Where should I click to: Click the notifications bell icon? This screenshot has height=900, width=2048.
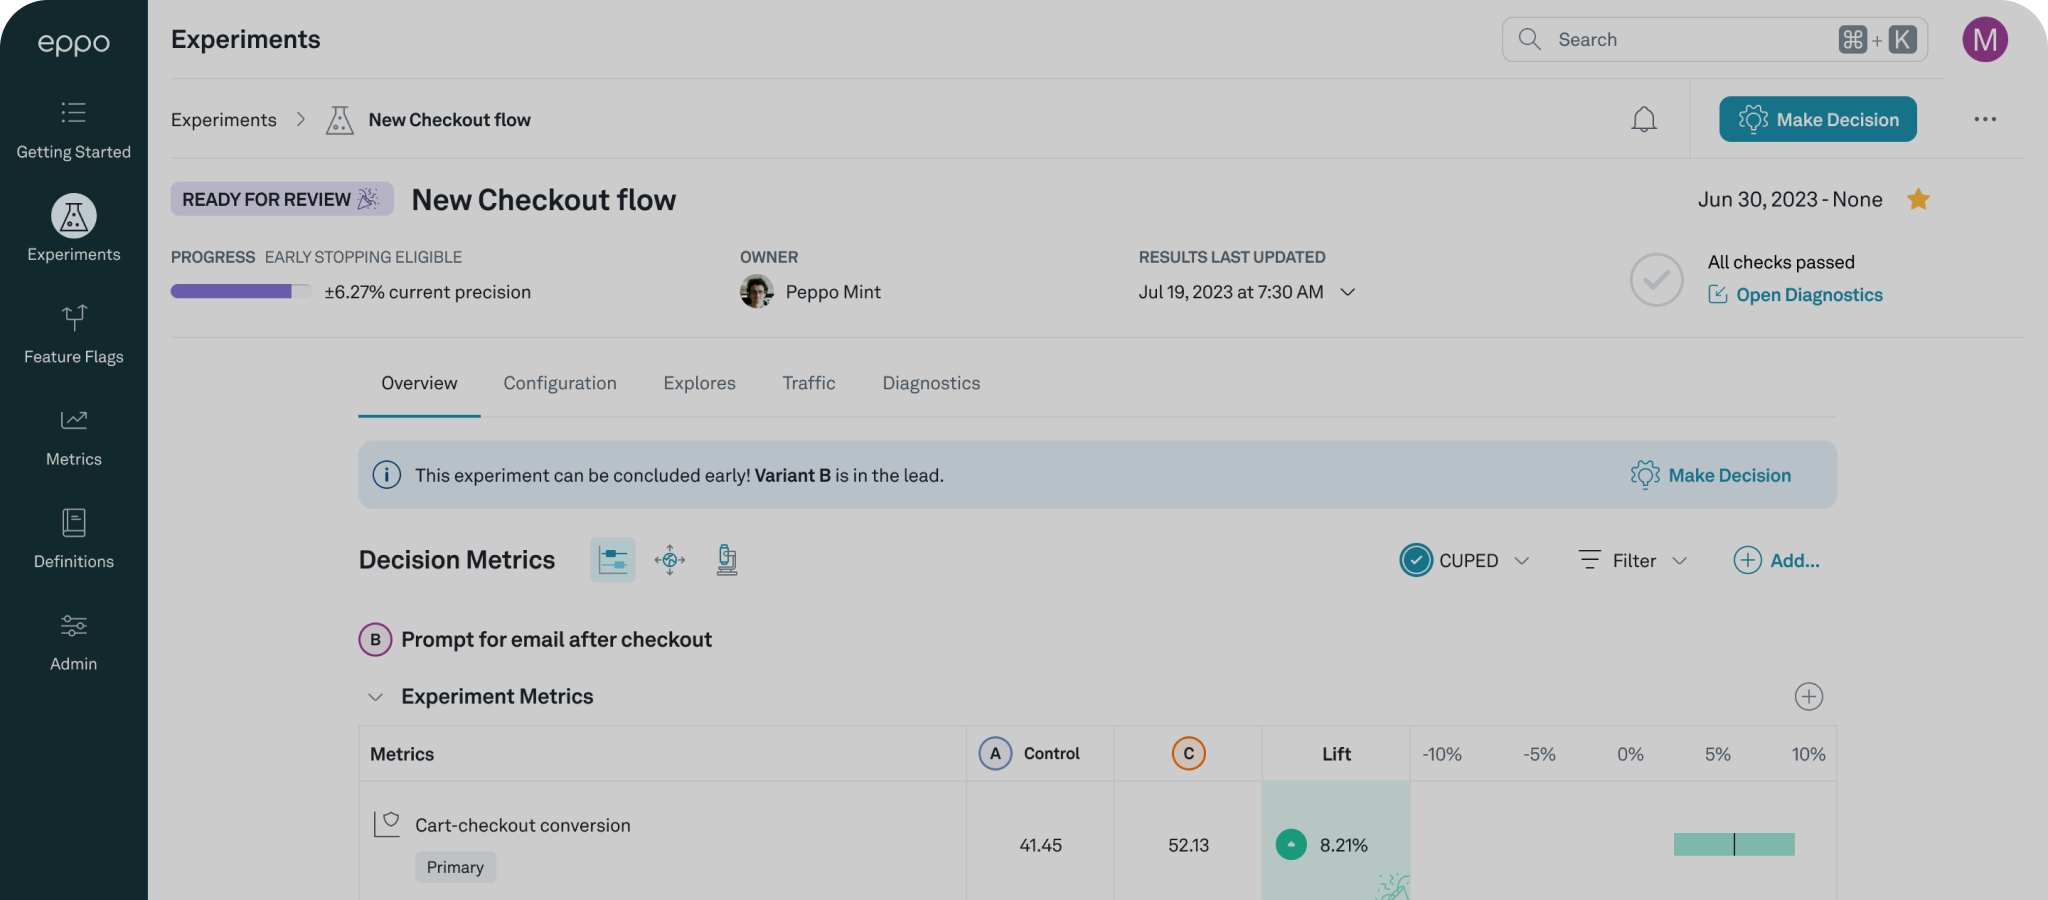click(x=1643, y=120)
